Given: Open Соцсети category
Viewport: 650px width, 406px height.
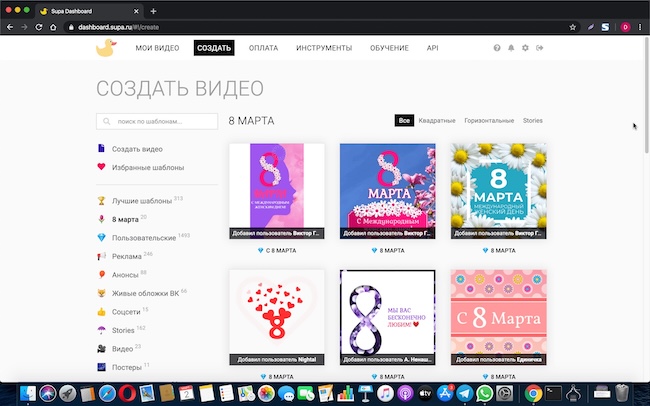Looking at the screenshot, I should pyautogui.click(x=126, y=312).
